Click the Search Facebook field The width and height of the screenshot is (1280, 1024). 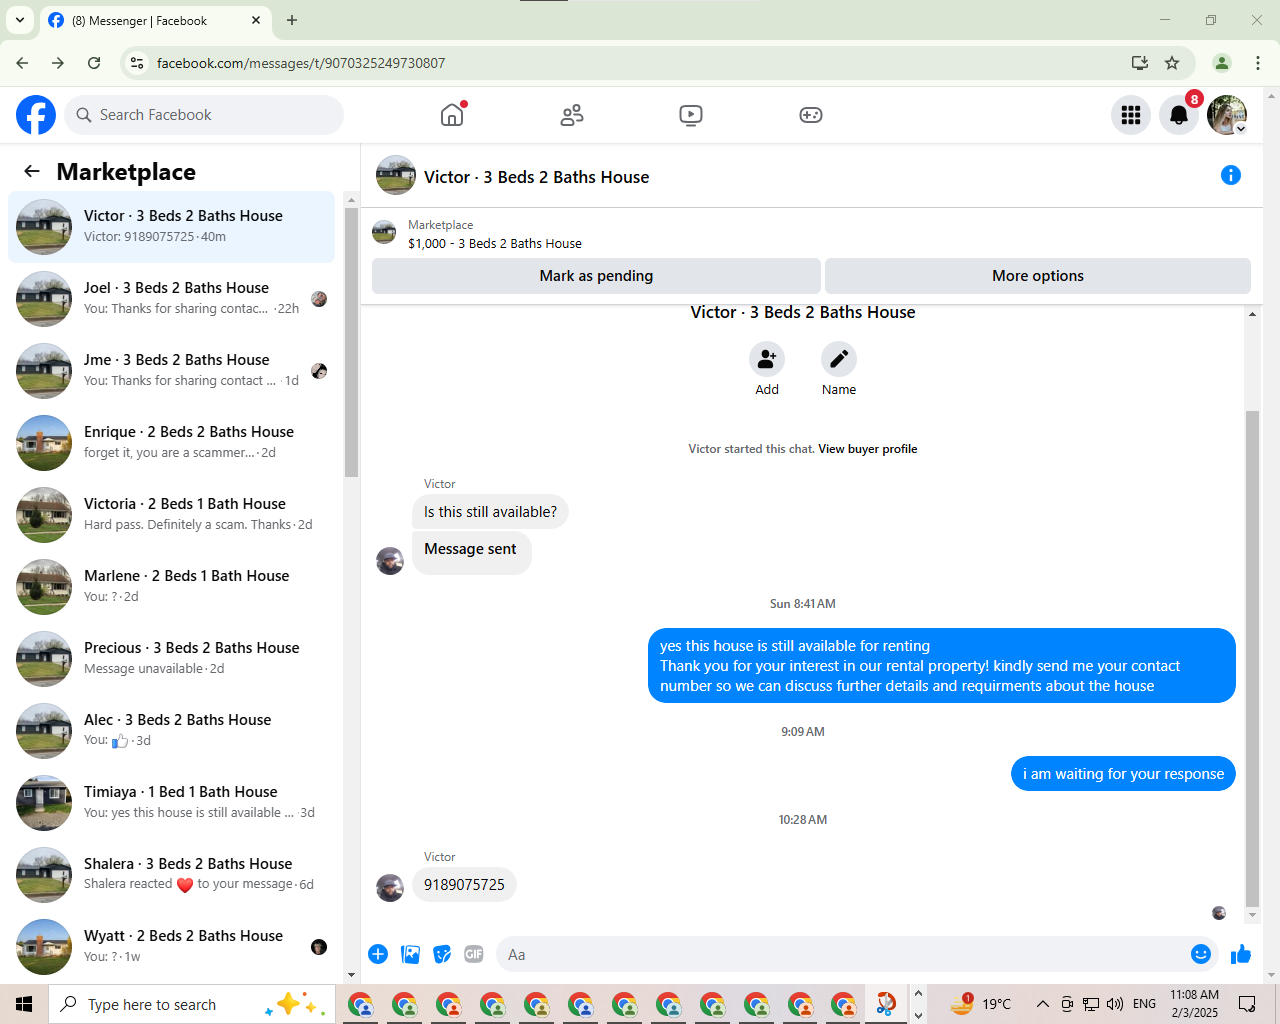click(x=204, y=115)
